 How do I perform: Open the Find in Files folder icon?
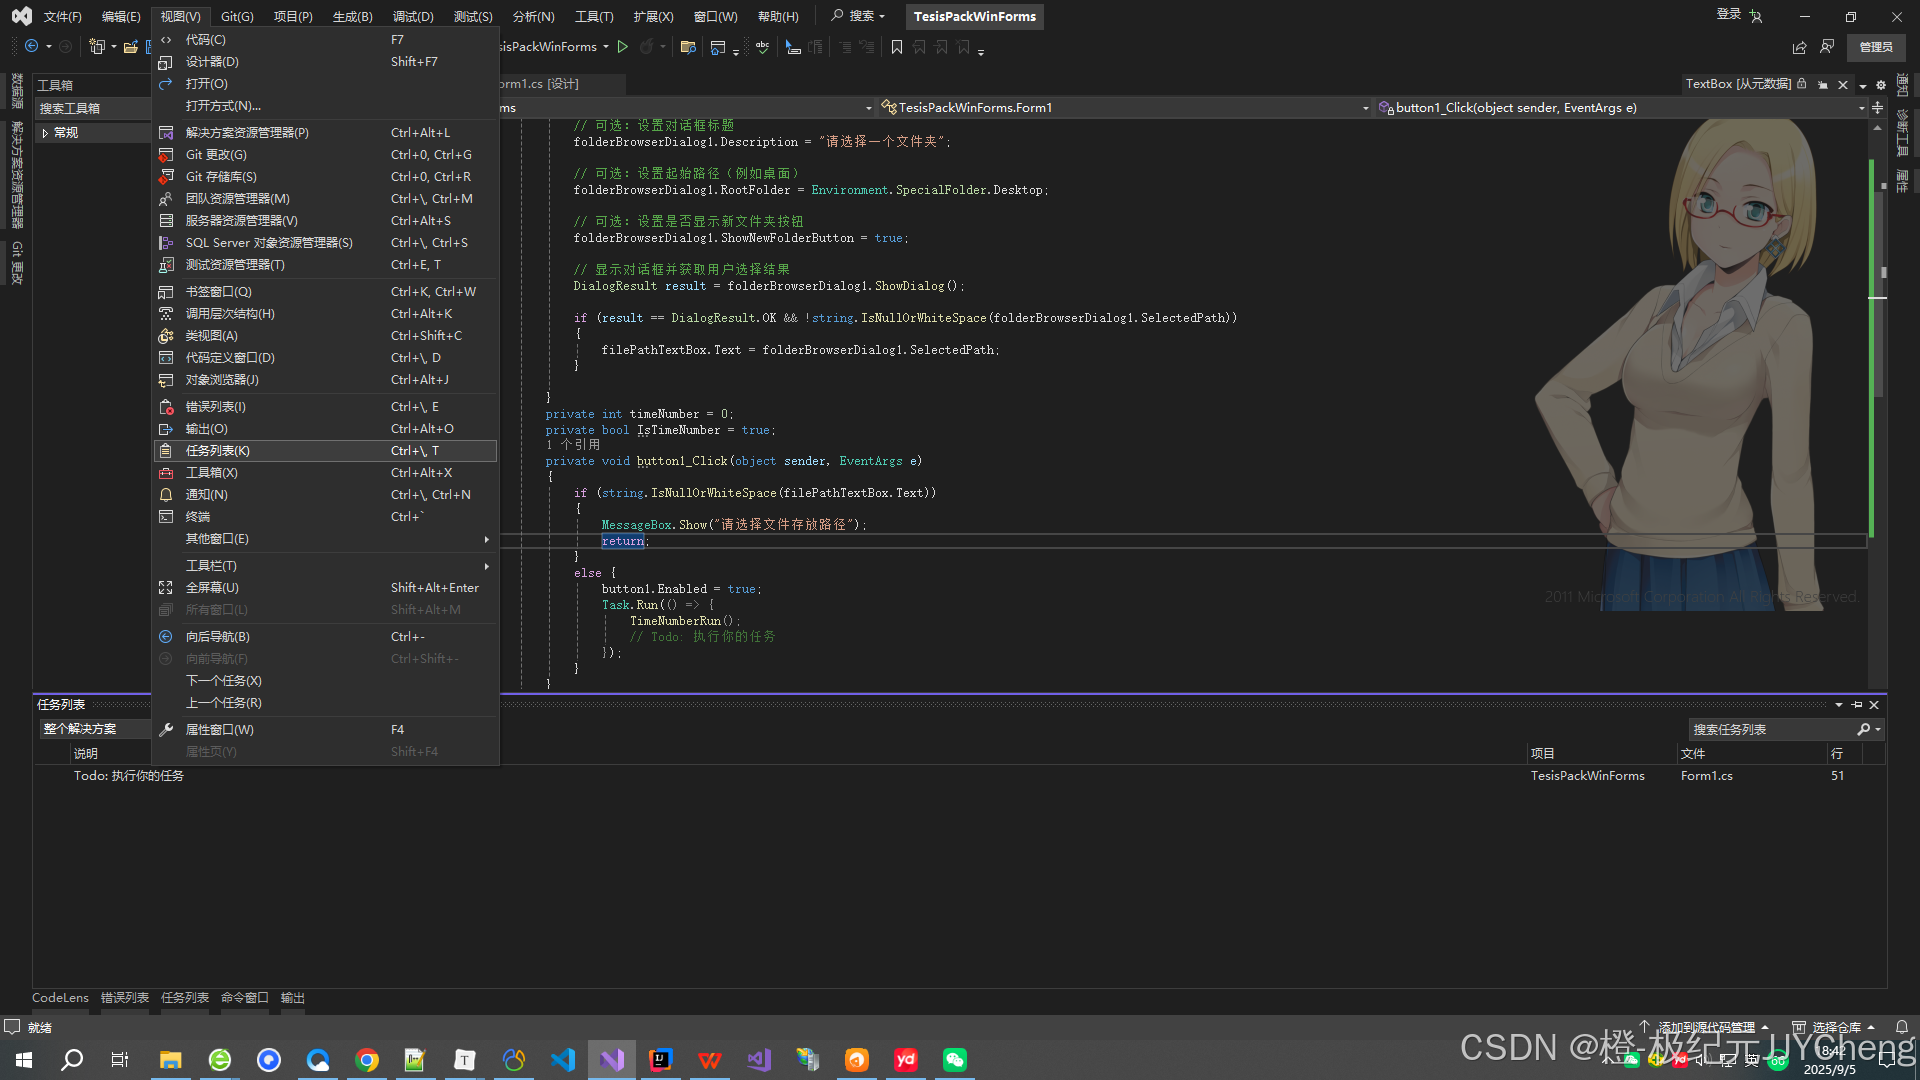tap(687, 47)
